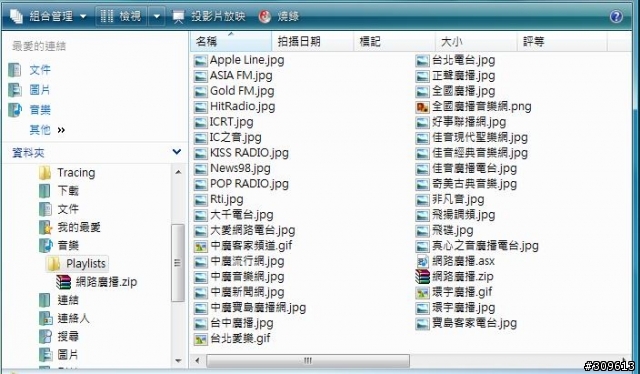
Task: Select ICRT.jpg file icon
Action: click(200, 122)
